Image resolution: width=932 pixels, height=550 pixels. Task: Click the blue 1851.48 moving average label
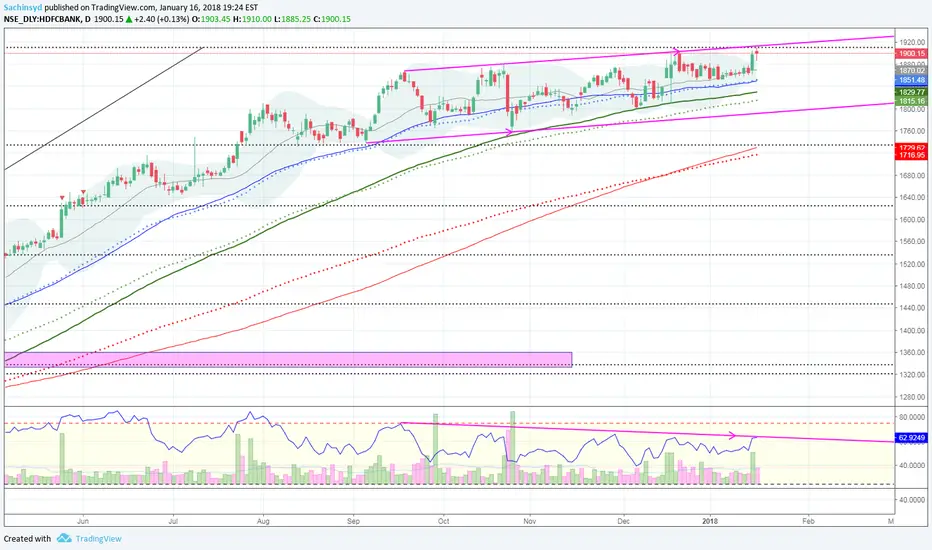pyautogui.click(x=911, y=80)
